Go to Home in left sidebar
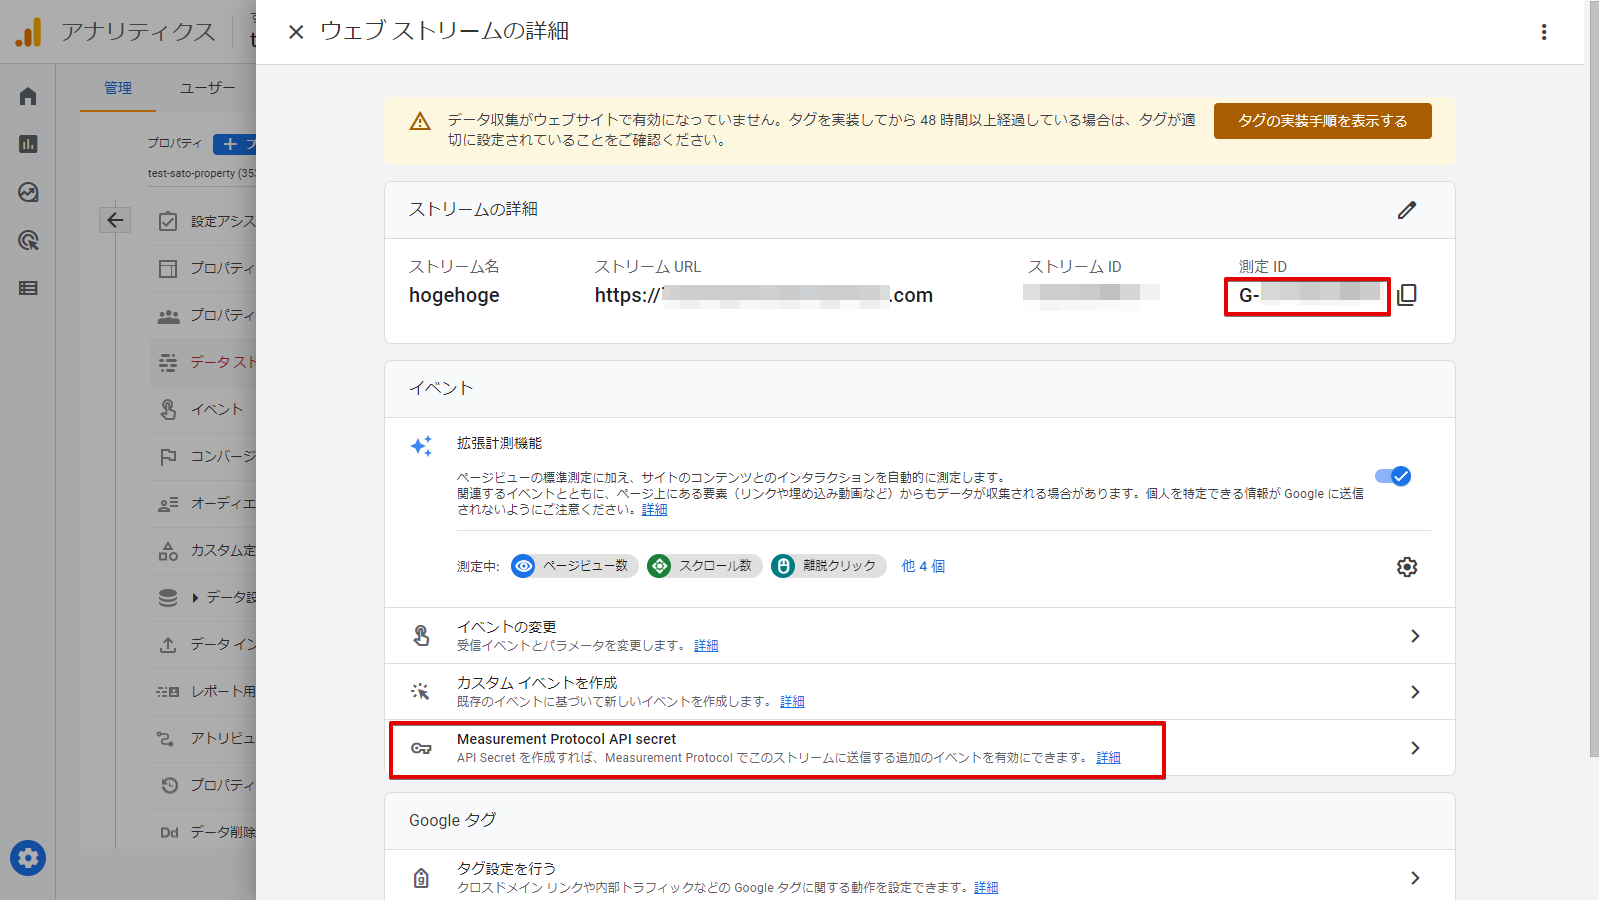Image resolution: width=1599 pixels, height=900 pixels. point(28,96)
